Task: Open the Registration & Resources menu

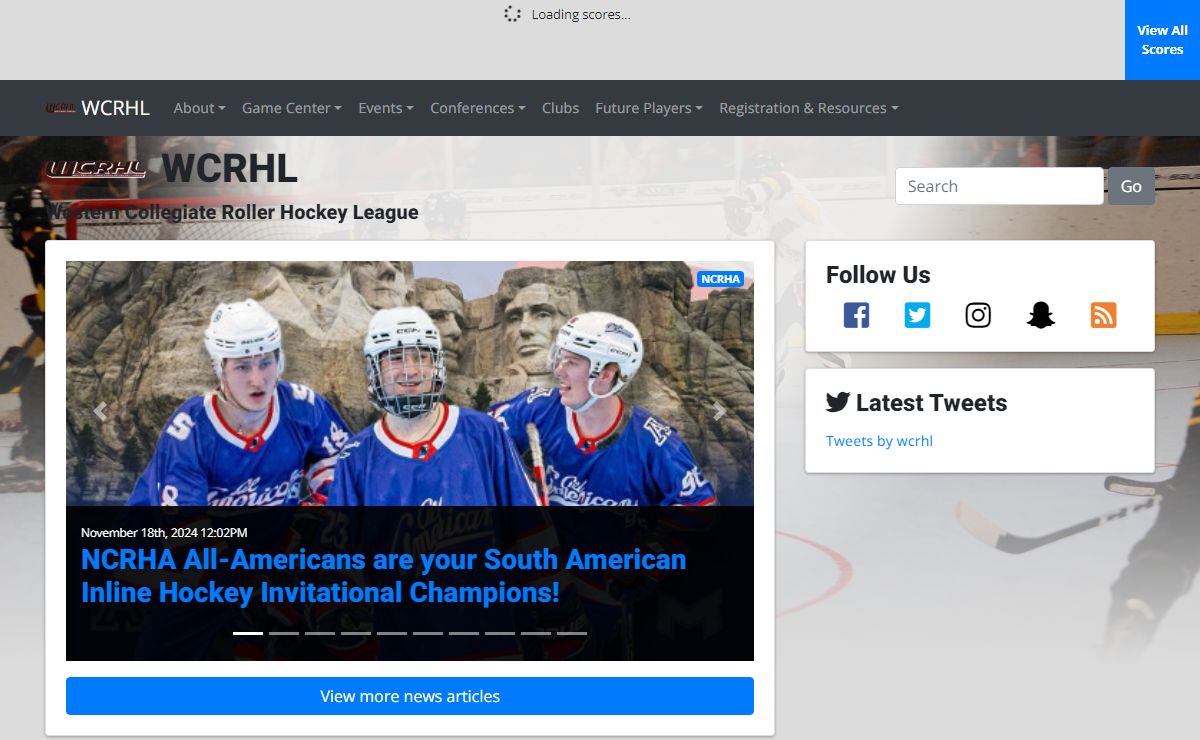Action: [x=808, y=108]
